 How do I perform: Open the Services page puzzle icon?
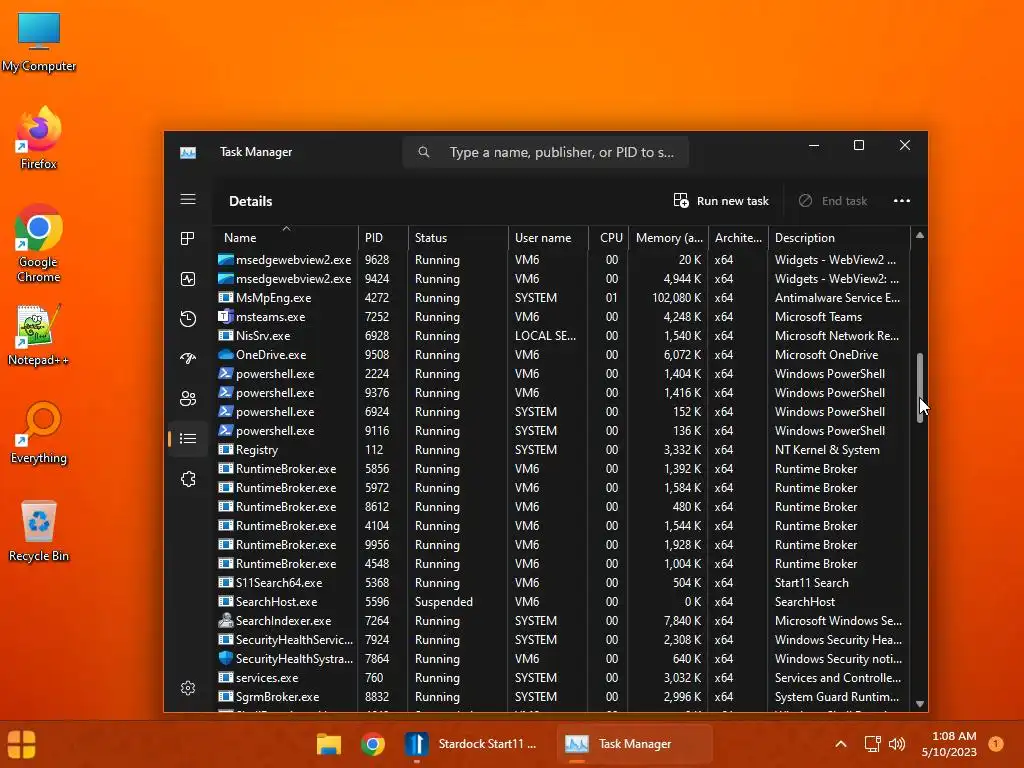tap(188, 479)
